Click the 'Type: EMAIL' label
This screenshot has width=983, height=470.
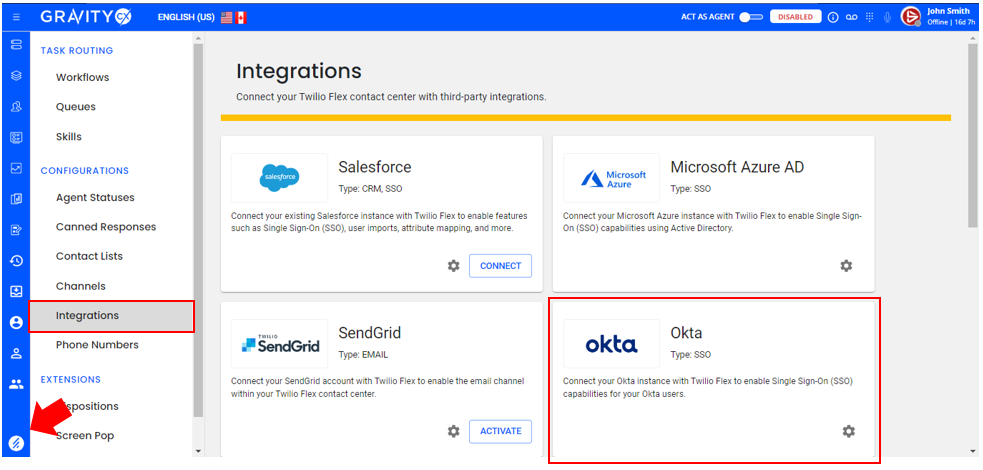point(363,355)
